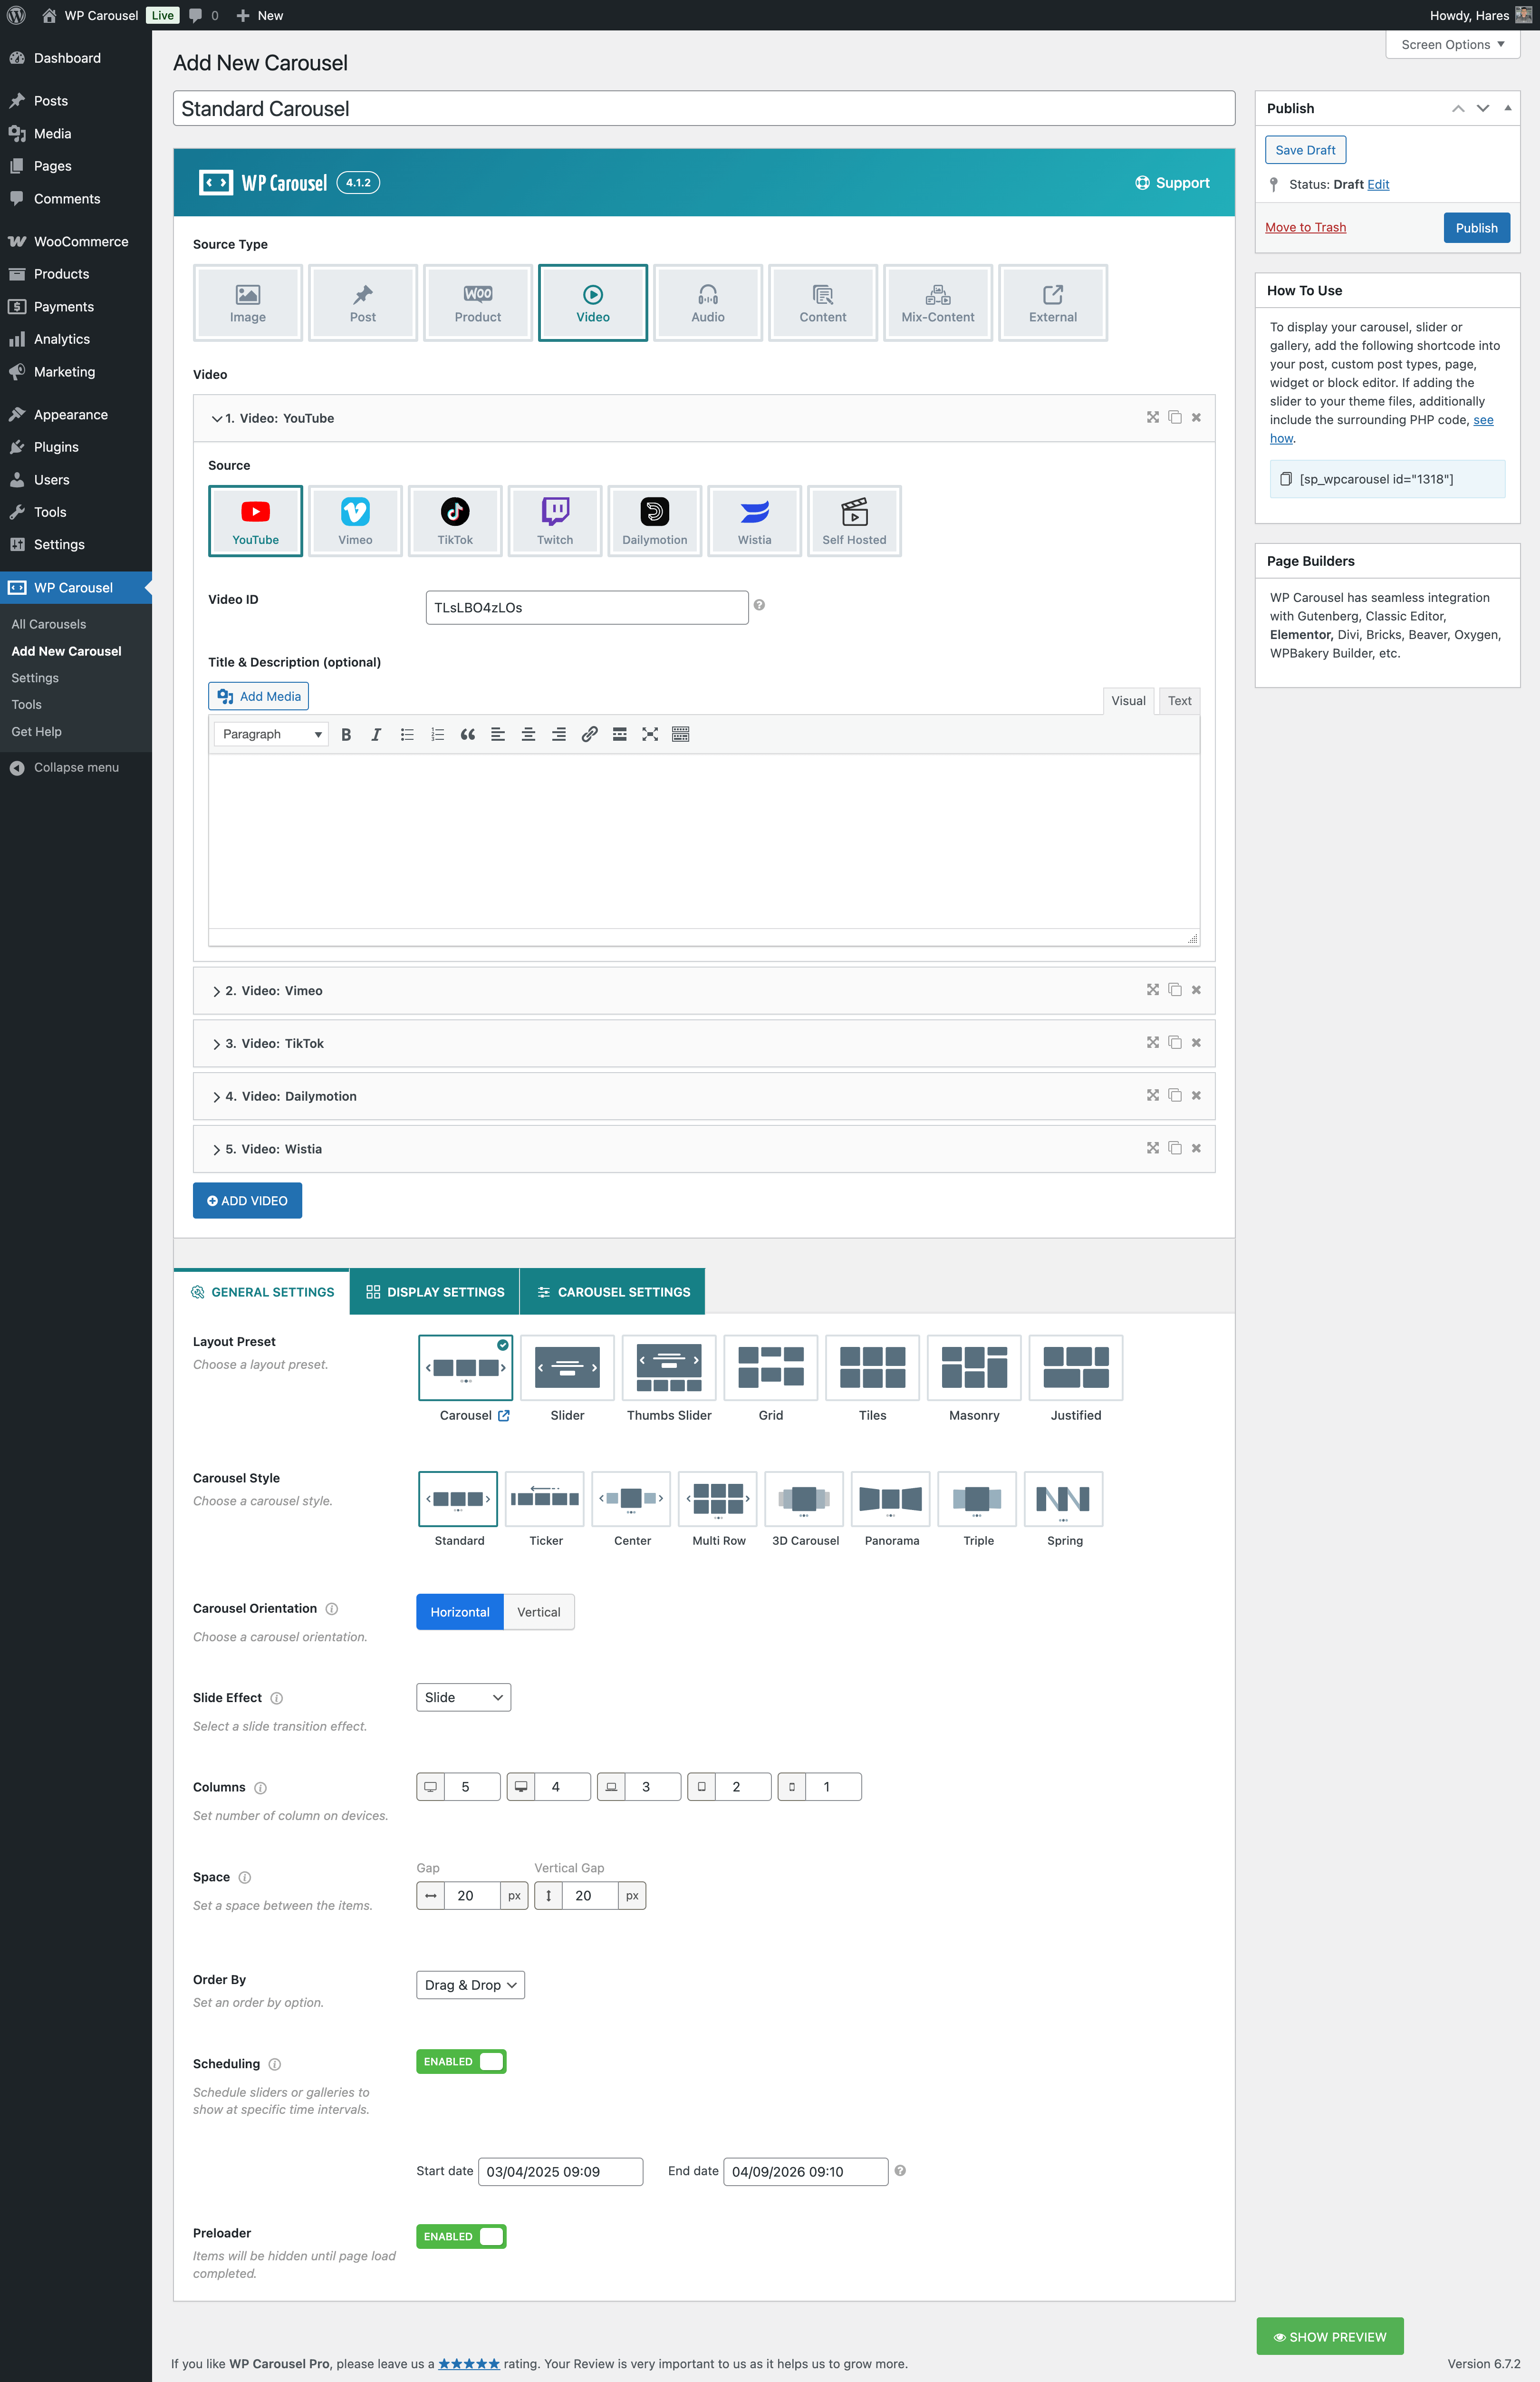Screen dimensions: 1540x2382
Task: Click the Start date input field
Action: 560,2172
